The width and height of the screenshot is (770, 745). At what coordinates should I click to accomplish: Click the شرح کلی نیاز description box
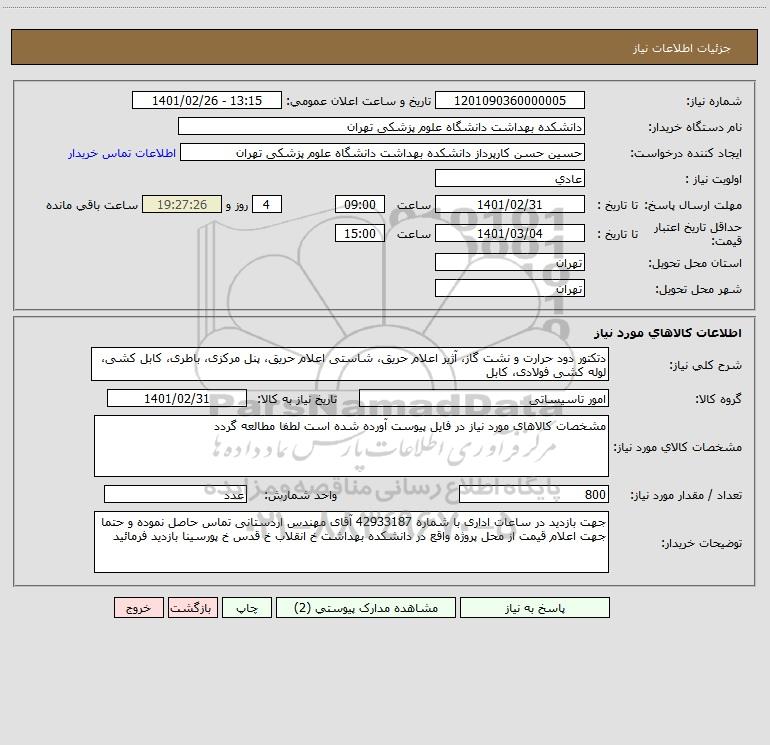pos(350,364)
